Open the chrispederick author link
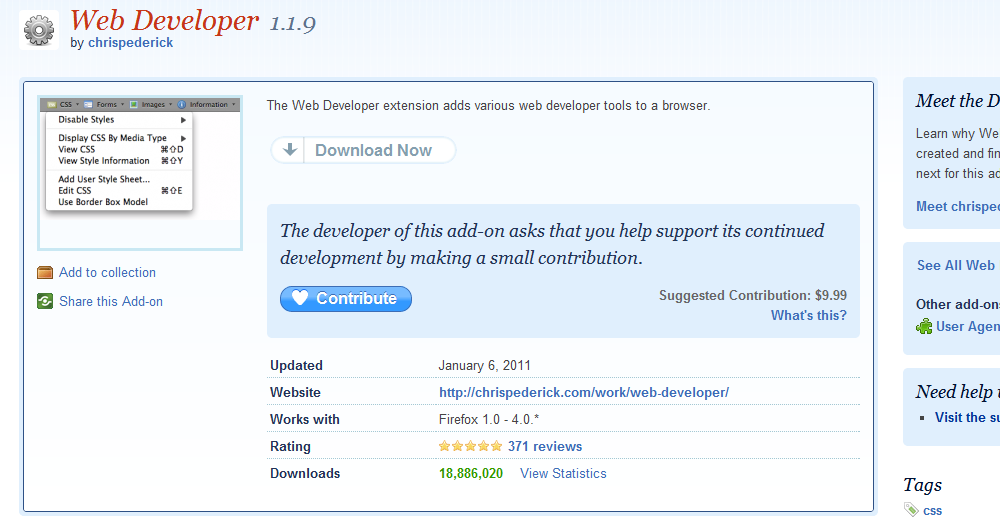Image resolution: width=1000 pixels, height=518 pixels. 131,43
